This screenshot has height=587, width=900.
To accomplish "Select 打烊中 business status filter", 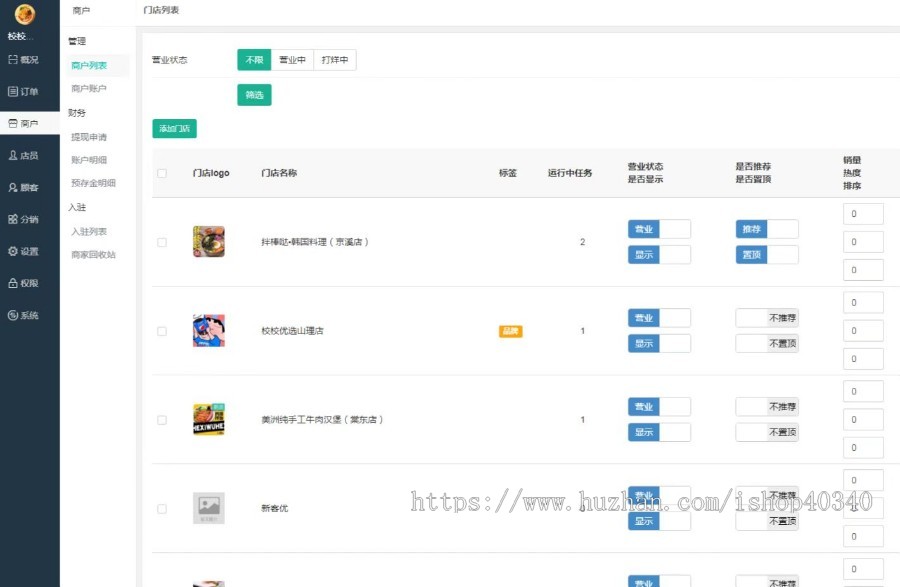I will [x=335, y=60].
